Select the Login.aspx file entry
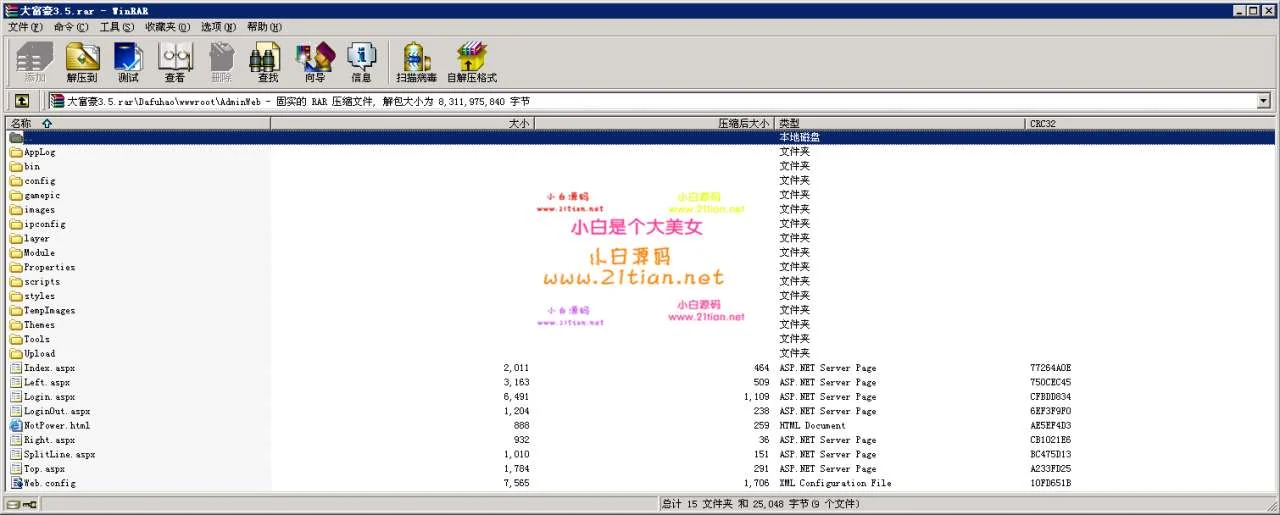Viewport: 1280px width, 515px height. [x=49, y=397]
